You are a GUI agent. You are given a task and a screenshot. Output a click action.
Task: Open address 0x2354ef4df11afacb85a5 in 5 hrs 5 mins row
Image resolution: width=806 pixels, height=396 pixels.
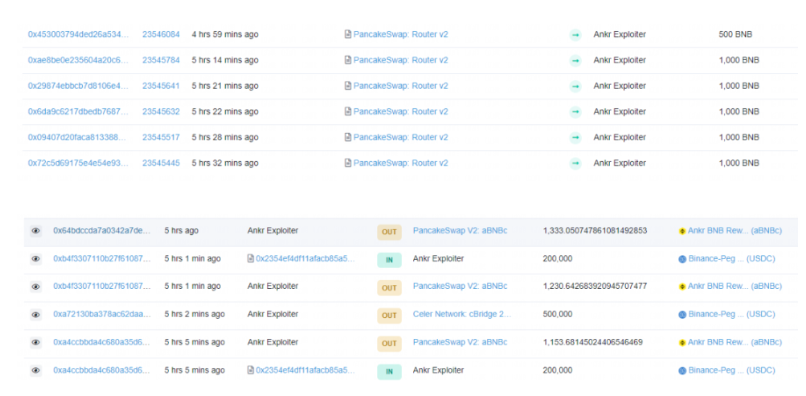305,370
